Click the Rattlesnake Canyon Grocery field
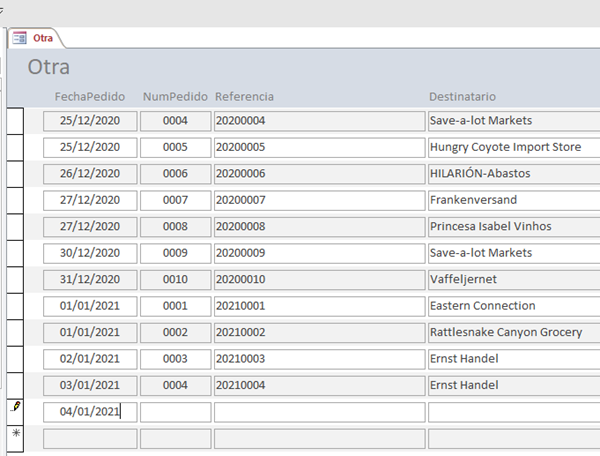The image size is (600, 456). [x=512, y=332]
